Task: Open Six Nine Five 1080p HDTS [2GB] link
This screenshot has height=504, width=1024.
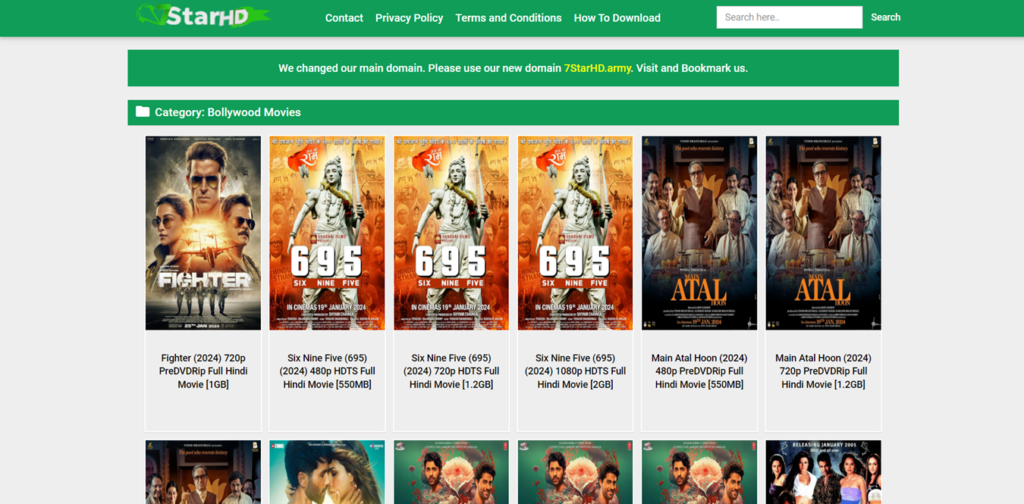Action: 575,371
